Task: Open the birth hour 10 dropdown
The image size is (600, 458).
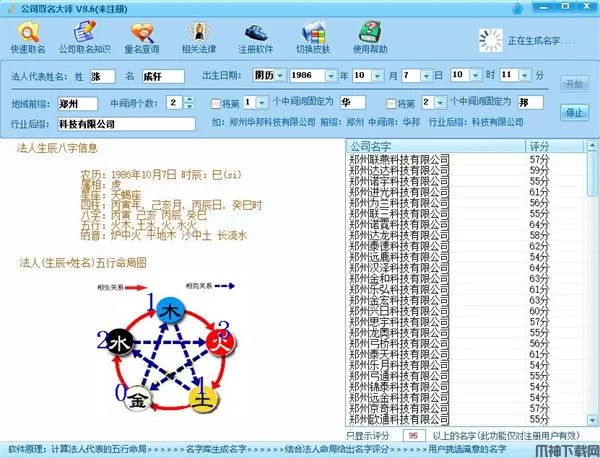Action: coord(476,75)
